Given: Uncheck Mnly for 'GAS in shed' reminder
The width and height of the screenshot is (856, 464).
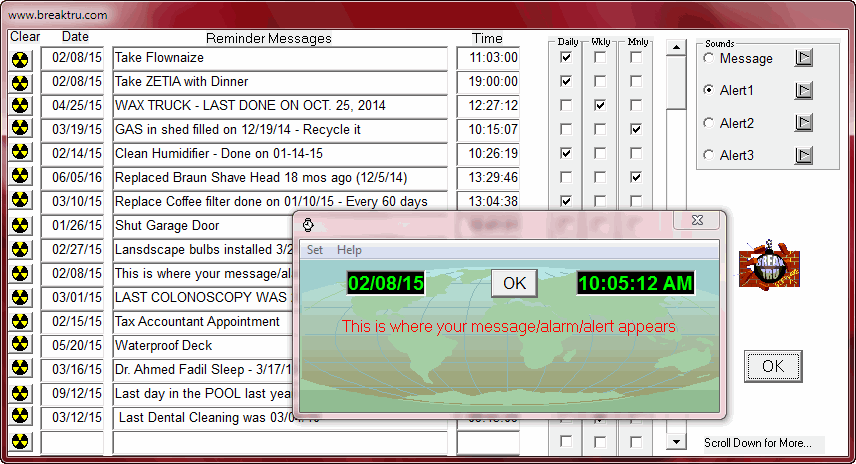Looking at the screenshot, I should pos(635,129).
